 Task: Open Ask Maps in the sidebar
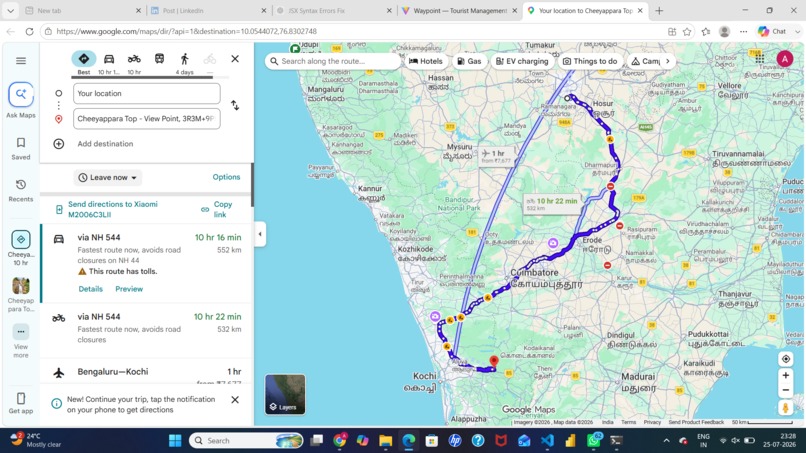point(21,101)
